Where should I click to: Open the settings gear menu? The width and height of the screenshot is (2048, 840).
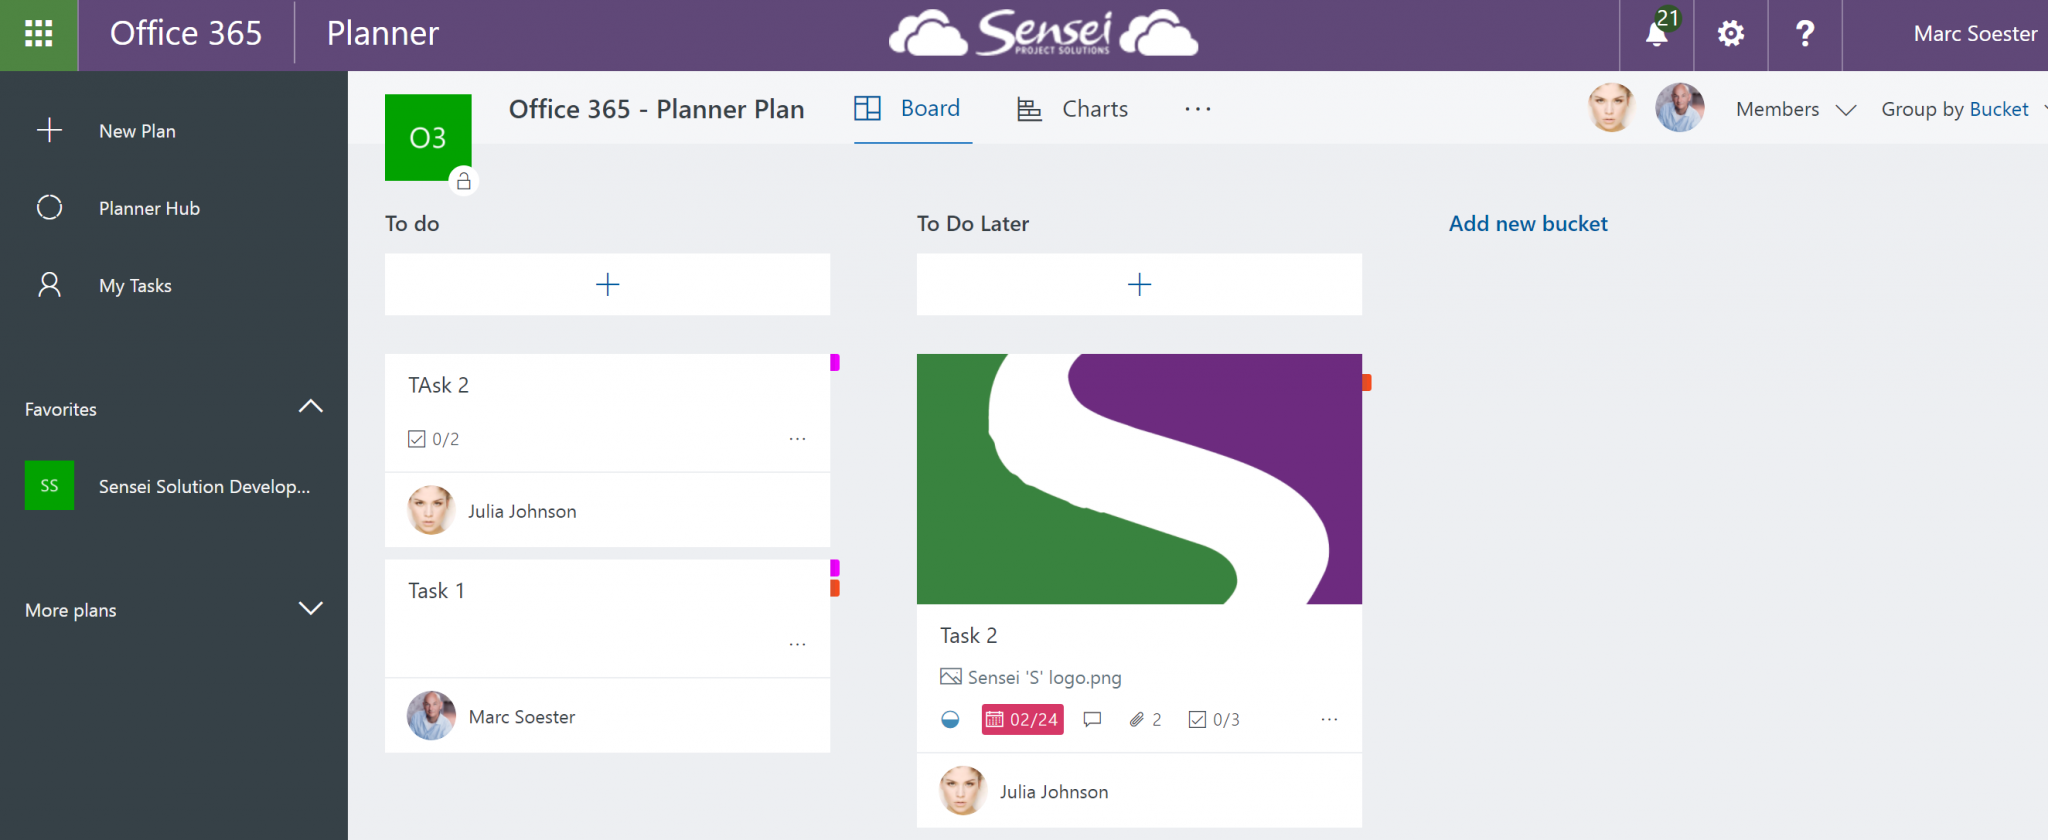pos(1731,34)
